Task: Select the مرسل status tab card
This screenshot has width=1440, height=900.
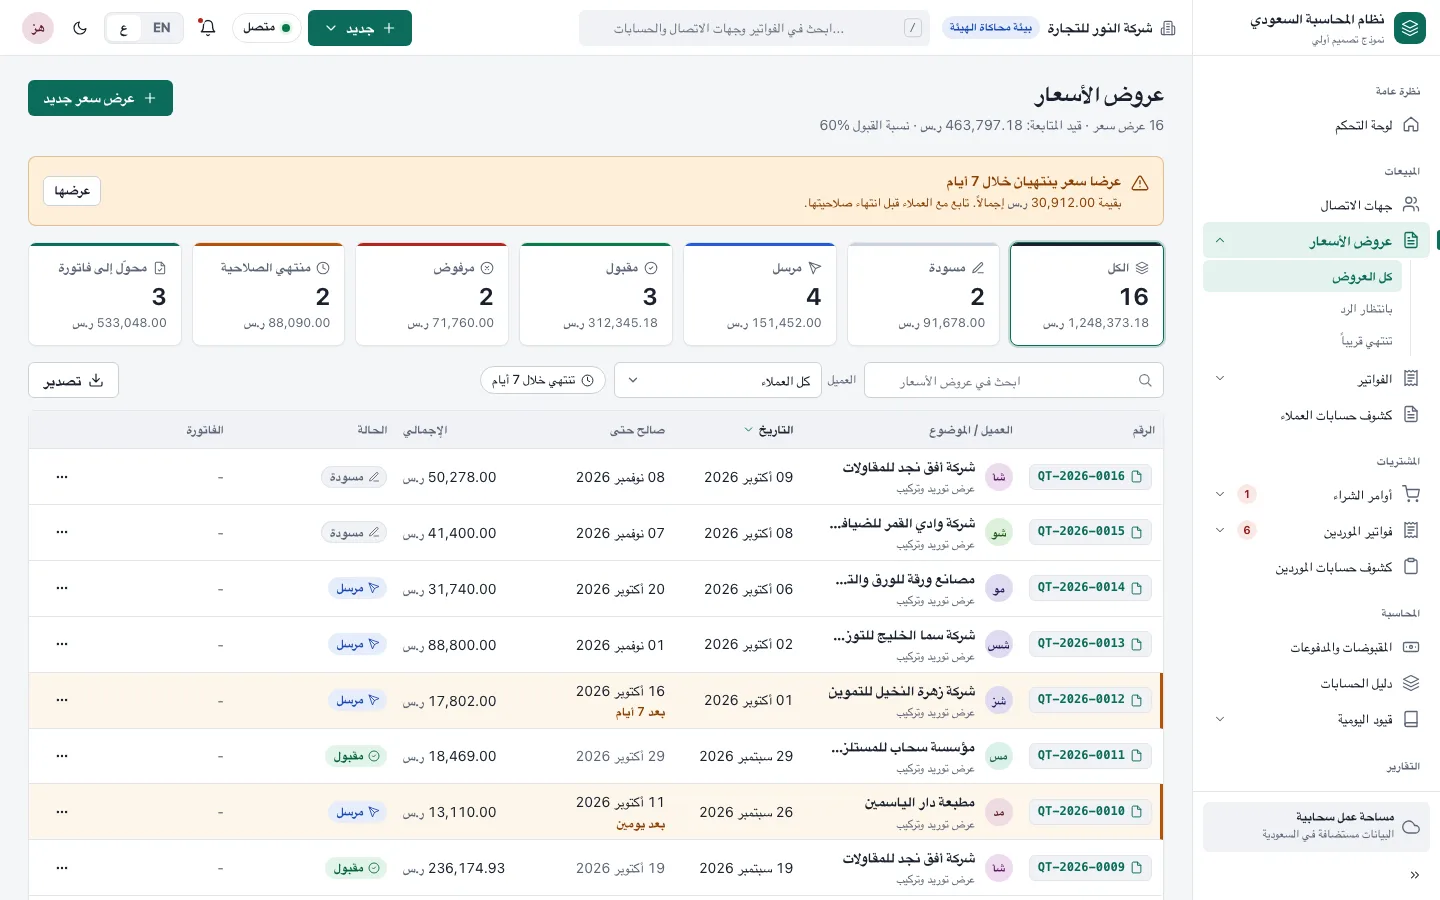Action: (x=759, y=294)
